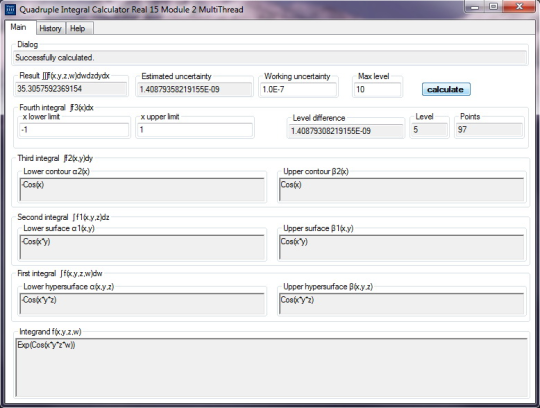This screenshot has height=408, width=540.
Task: Click the 'Second integral' group label
Action: [63, 217]
